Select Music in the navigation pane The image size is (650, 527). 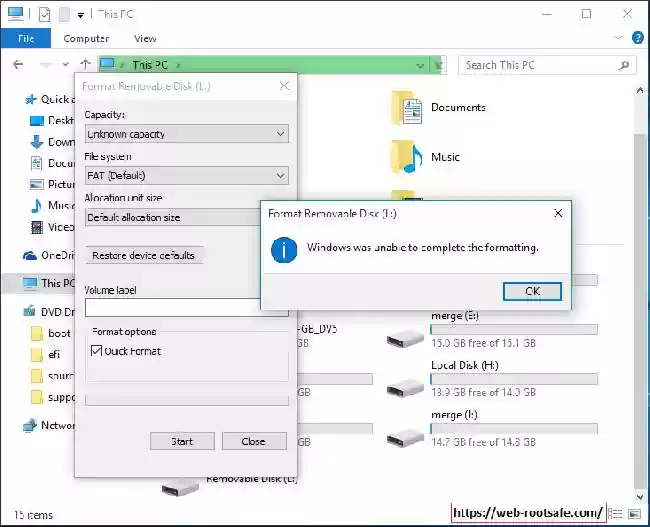click(x=52, y=205)
